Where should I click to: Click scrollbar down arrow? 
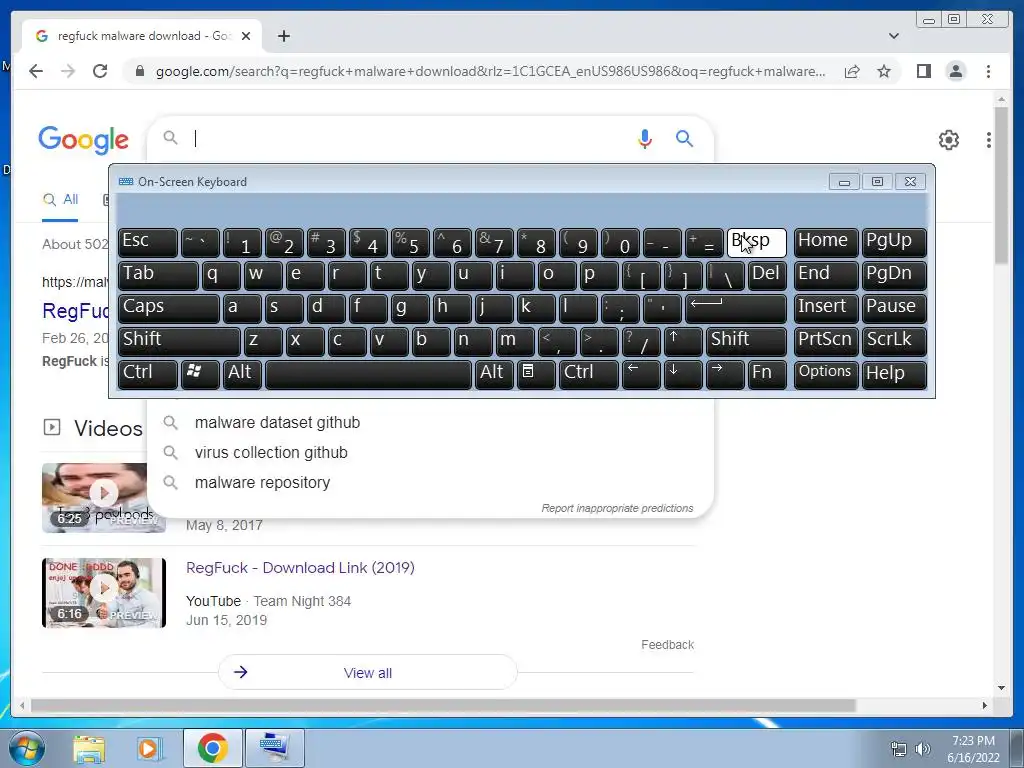point(1001,687)
